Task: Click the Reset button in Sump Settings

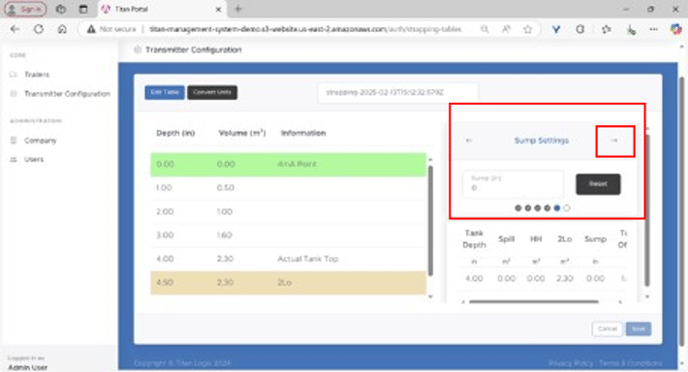Action: click(x=598, y=184)
